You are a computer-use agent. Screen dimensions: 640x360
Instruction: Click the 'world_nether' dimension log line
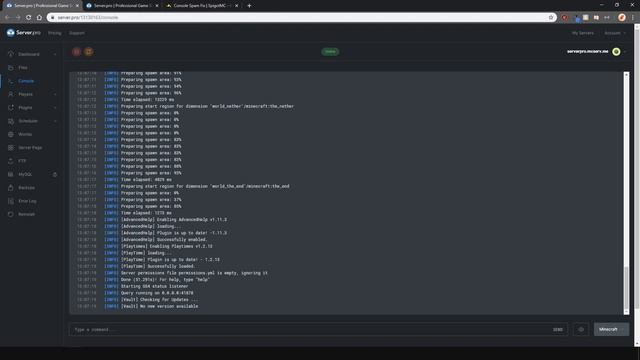pyautogui.click(x=207, y=107)
